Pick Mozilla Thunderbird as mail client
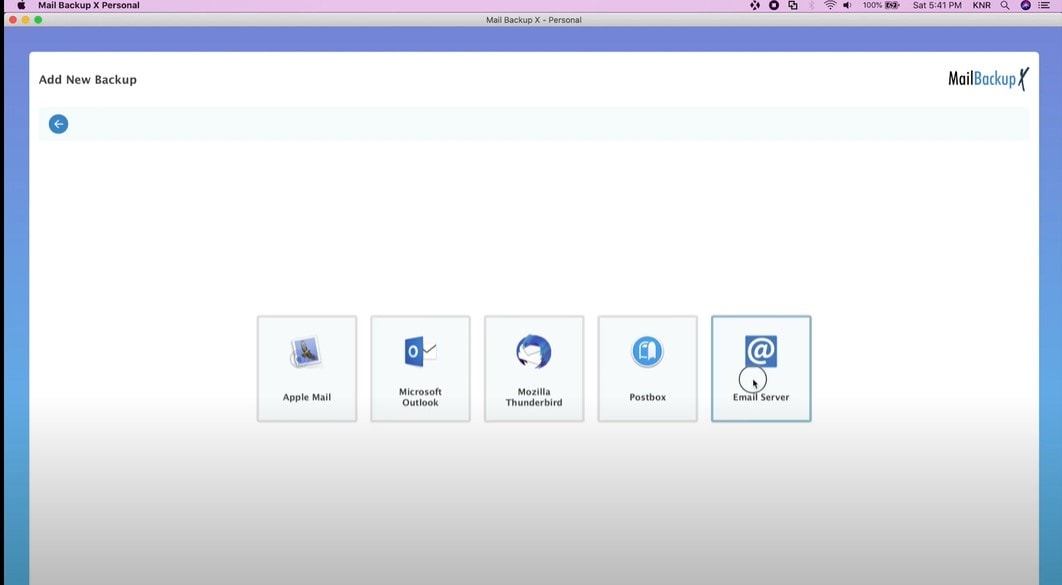 534,369
